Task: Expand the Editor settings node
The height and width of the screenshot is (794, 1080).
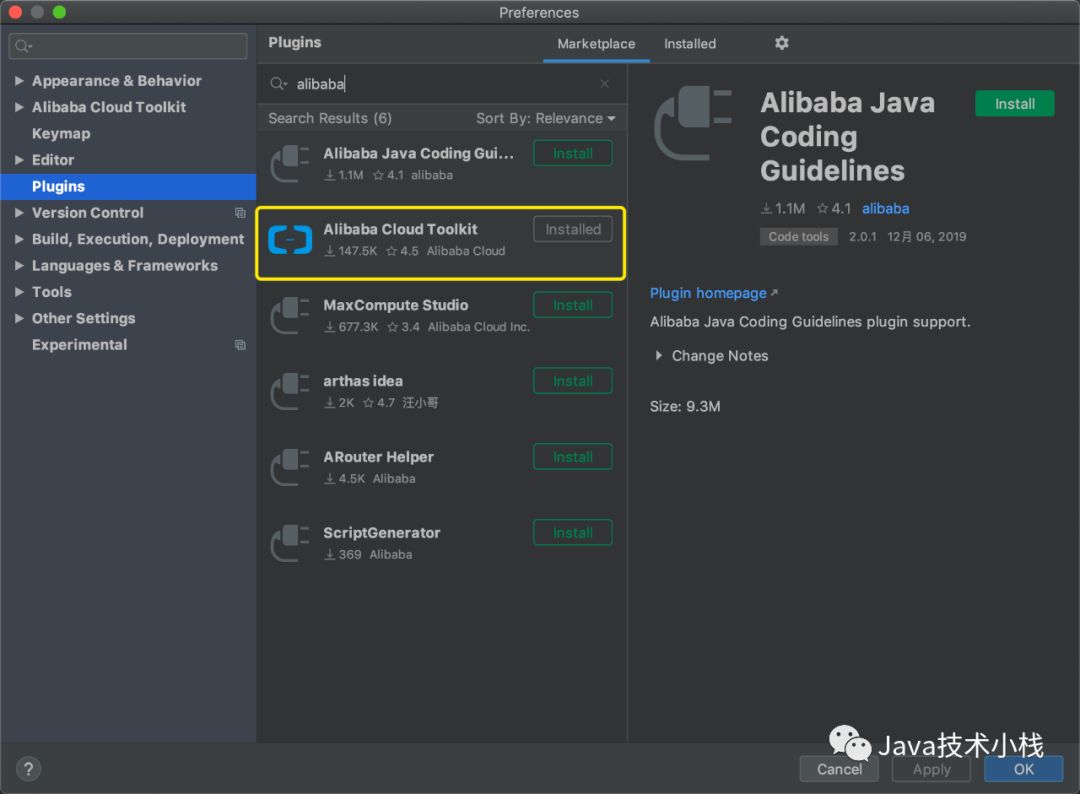Action: 19,160
